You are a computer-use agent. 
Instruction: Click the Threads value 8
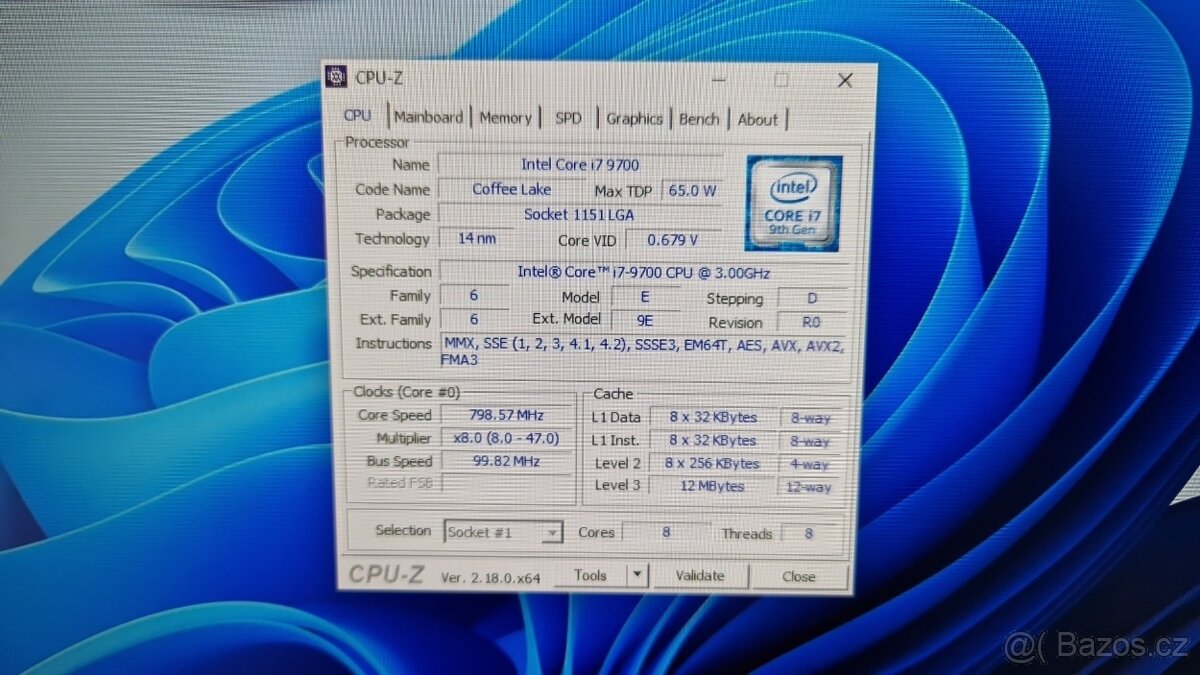809,534
